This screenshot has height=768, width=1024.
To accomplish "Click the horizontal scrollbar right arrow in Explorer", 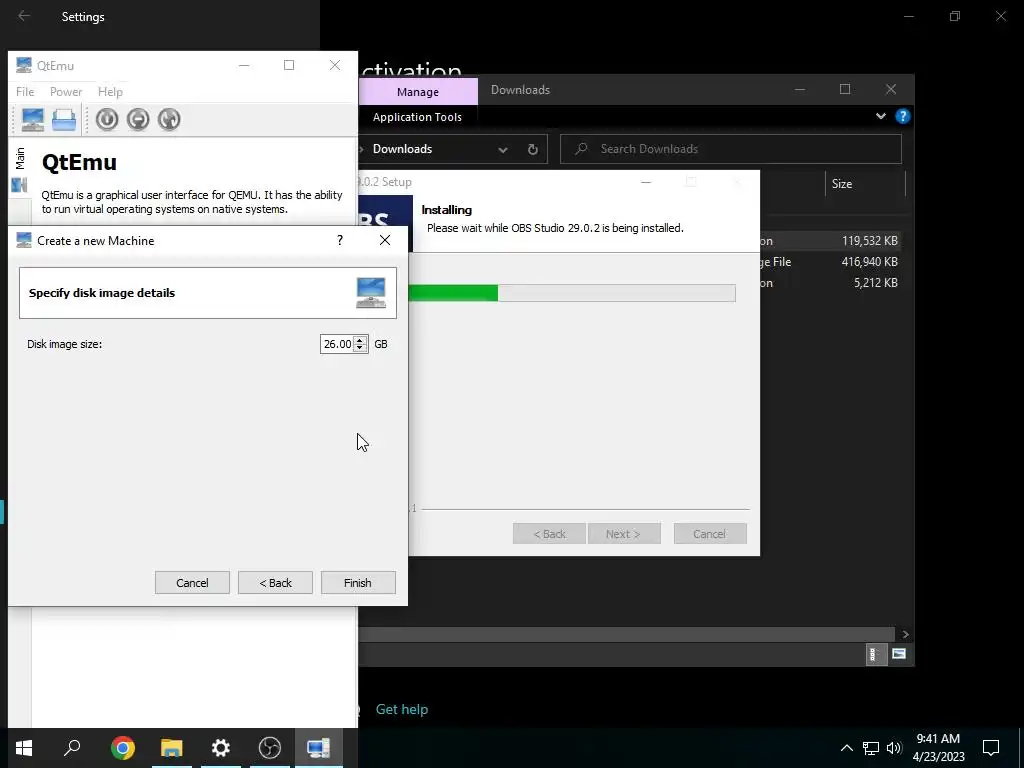I will (904, 634).
